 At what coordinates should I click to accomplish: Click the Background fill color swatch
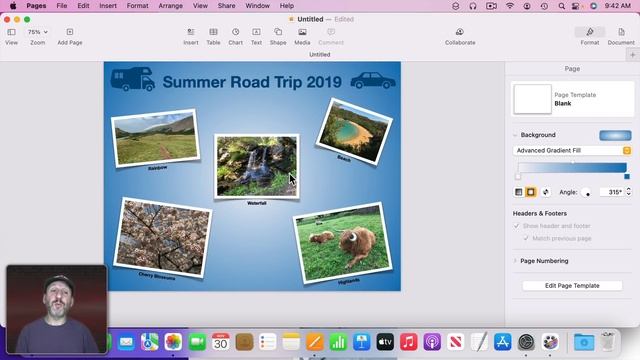615,135
